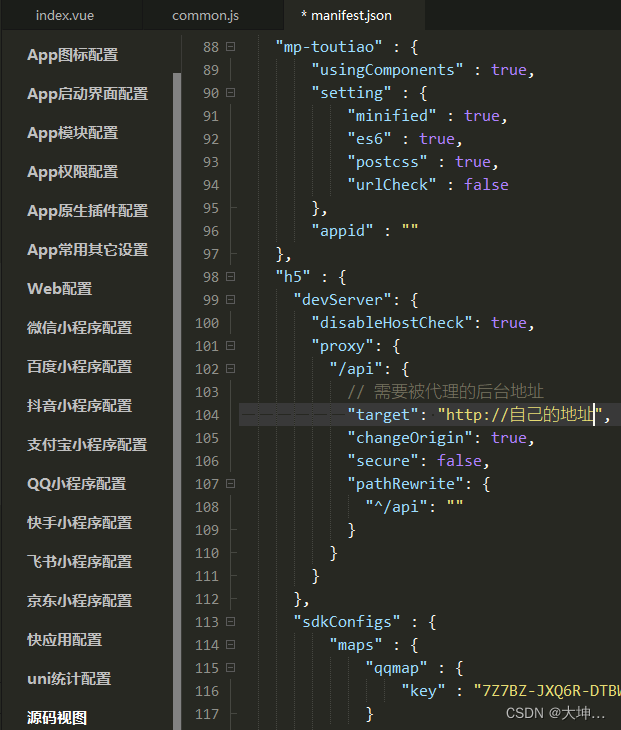This screenshot has width=621, height=730.
Task: Collapse code fold at line 88
Action: coord(230,47)
